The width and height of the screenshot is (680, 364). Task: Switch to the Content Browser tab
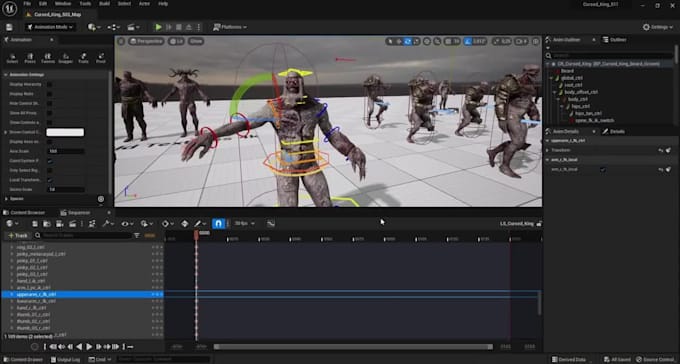[x=24, y=213]
